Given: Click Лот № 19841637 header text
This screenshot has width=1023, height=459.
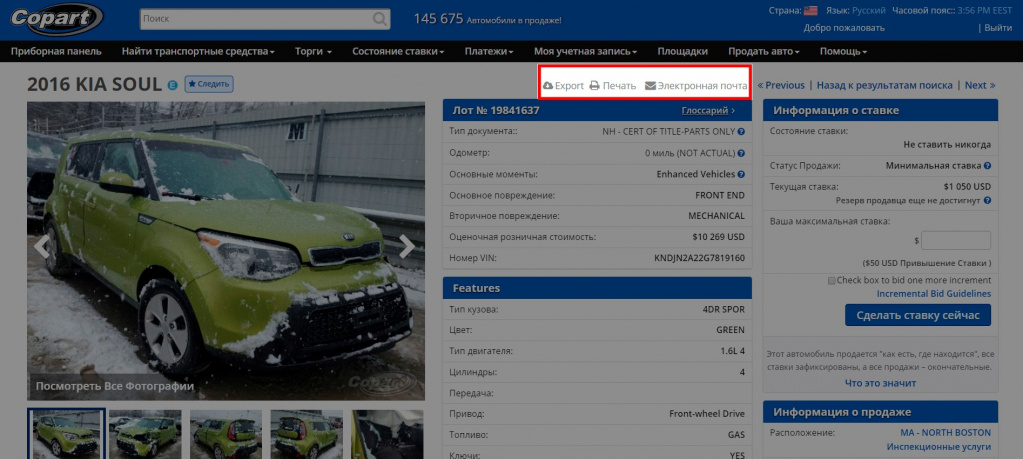Looking at the screenshot, I should [495, 111].
